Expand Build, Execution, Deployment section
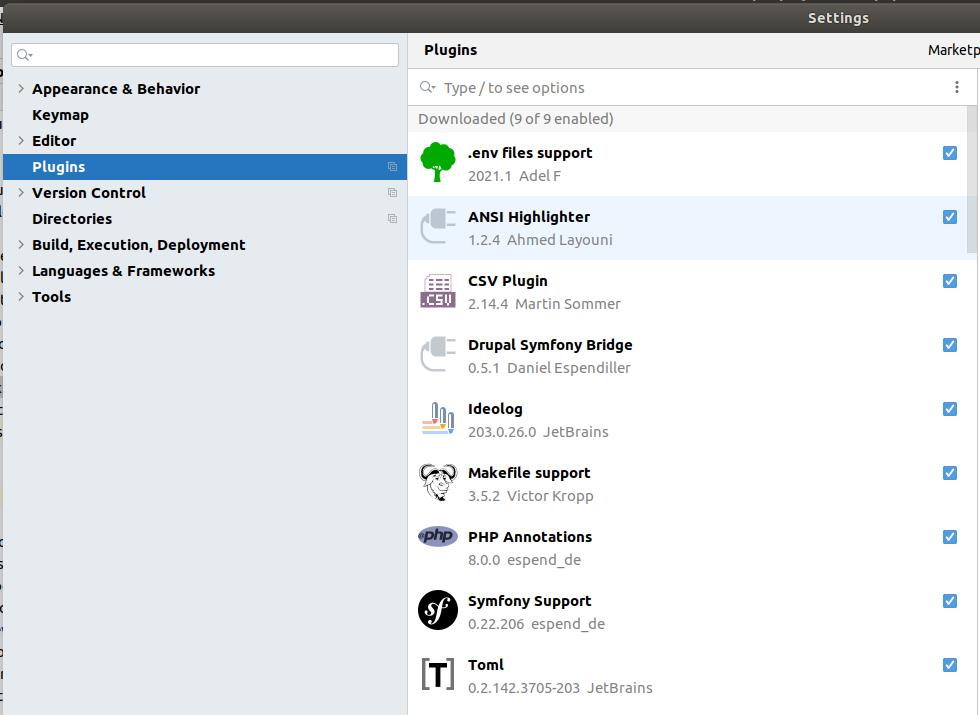980x715 pixels. [x=21, y=244]
